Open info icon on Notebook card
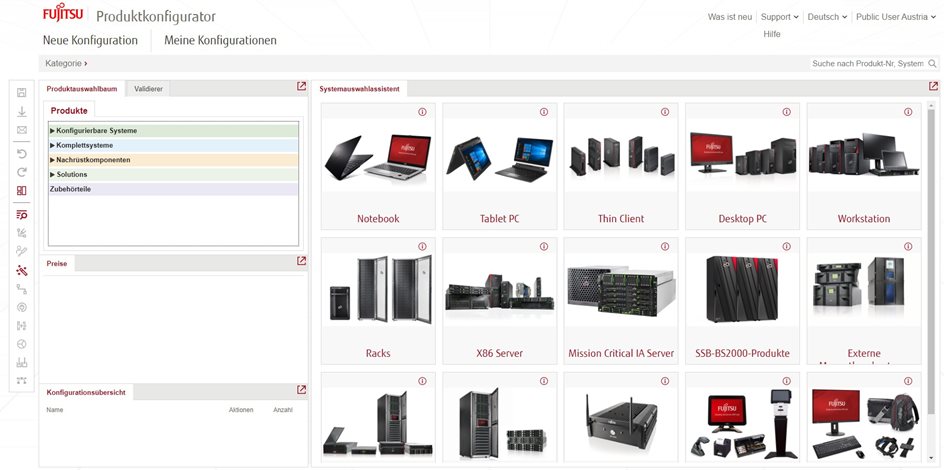 click(422, 112)
